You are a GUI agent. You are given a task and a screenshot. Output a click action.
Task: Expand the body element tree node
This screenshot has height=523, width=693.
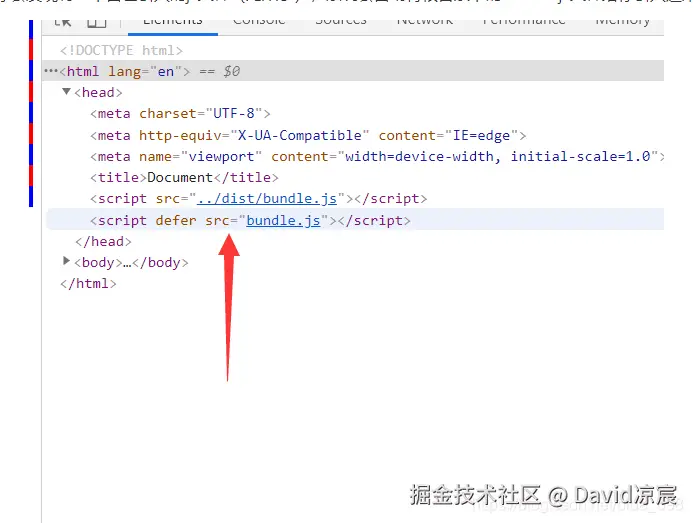pos(66,261)
